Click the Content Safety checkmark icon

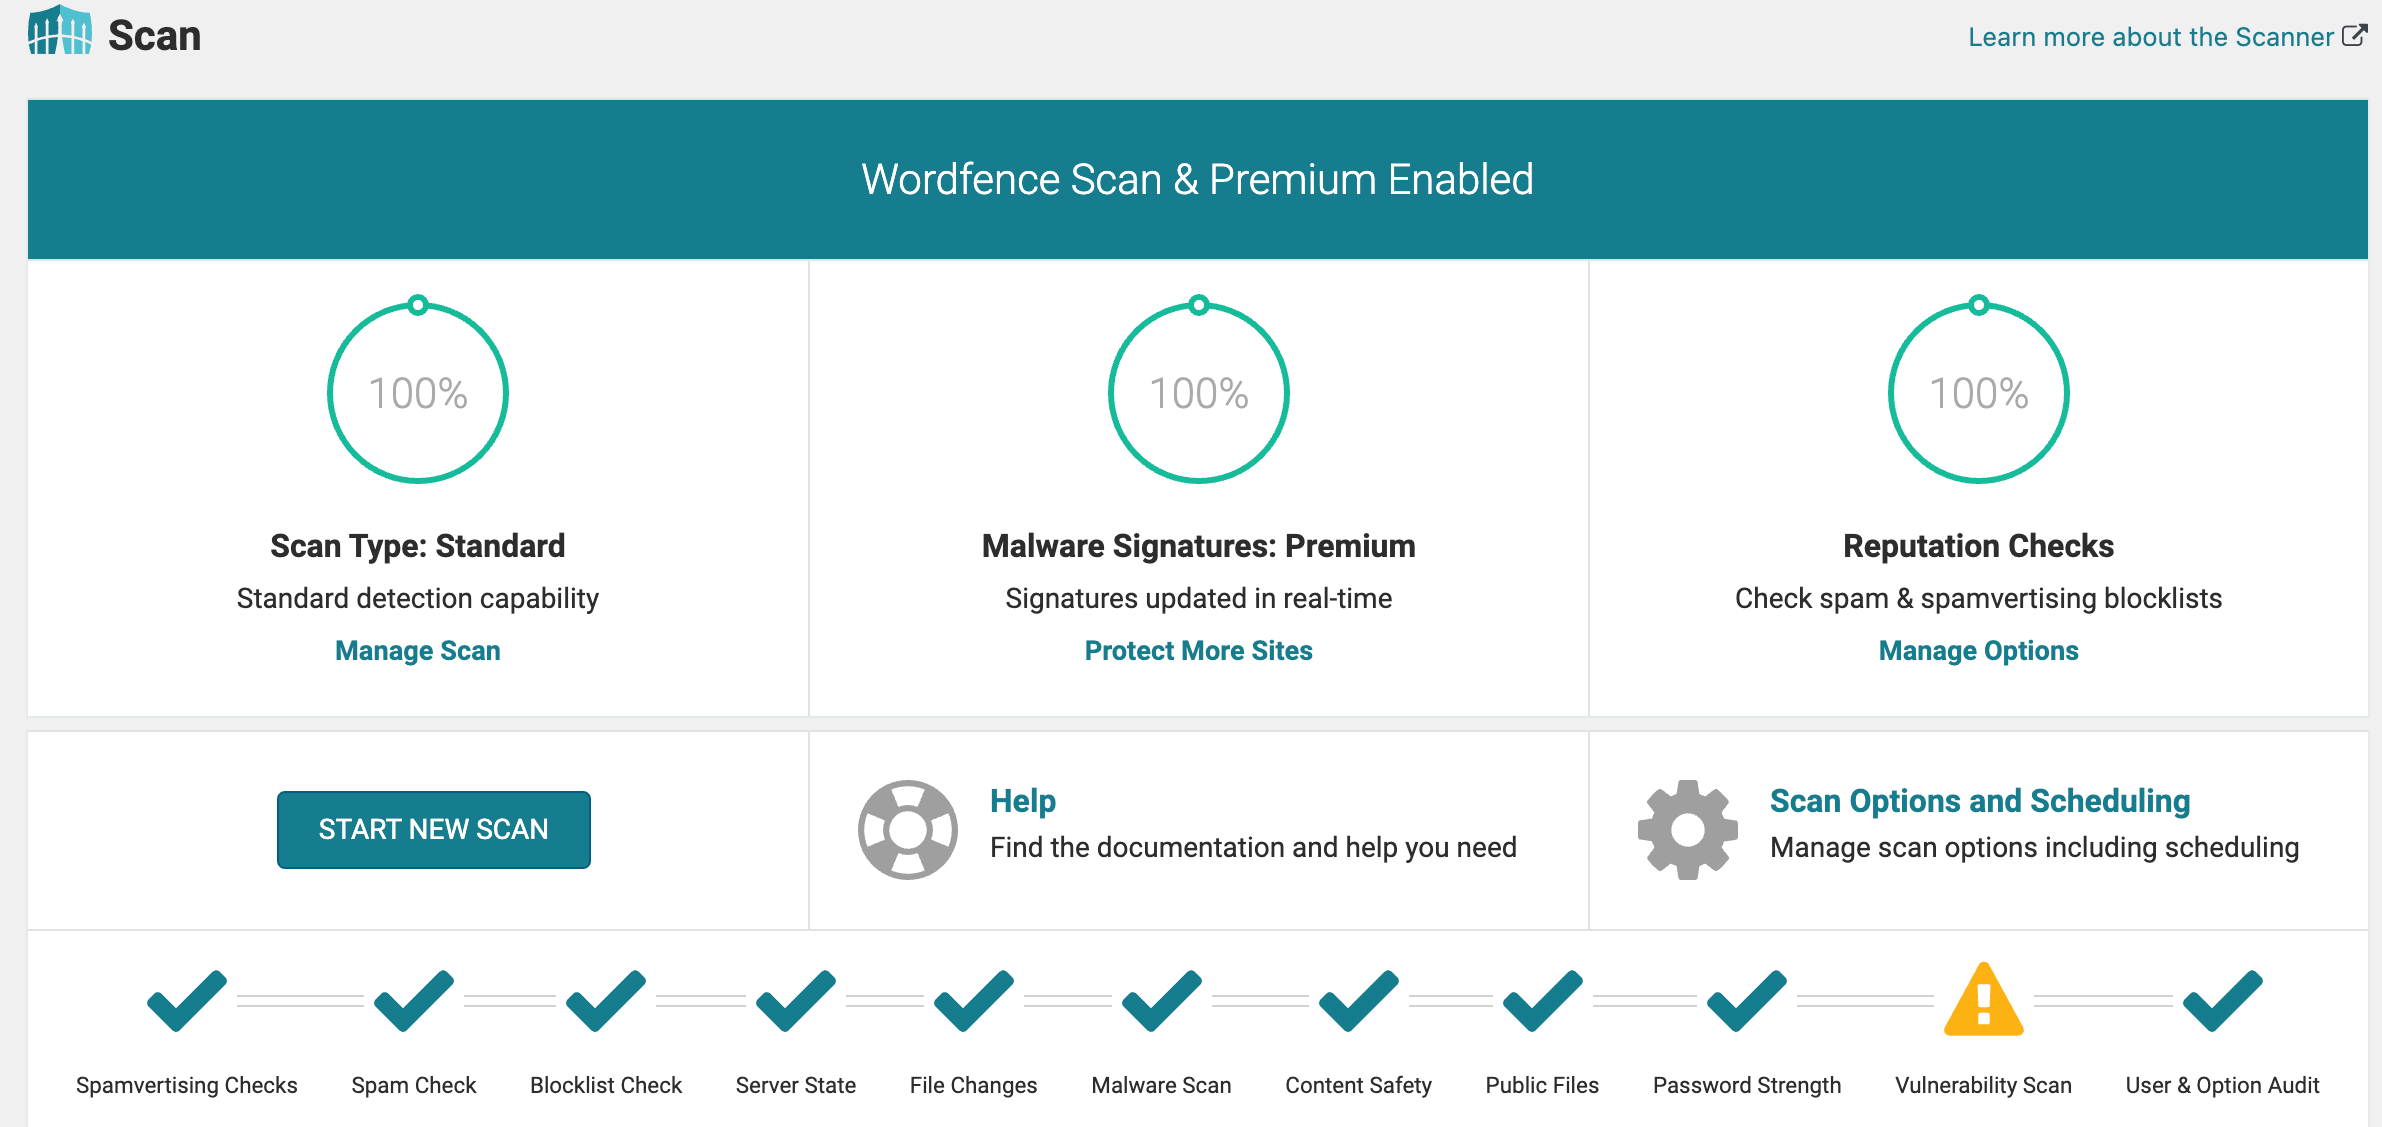tap(1357, 1000)
